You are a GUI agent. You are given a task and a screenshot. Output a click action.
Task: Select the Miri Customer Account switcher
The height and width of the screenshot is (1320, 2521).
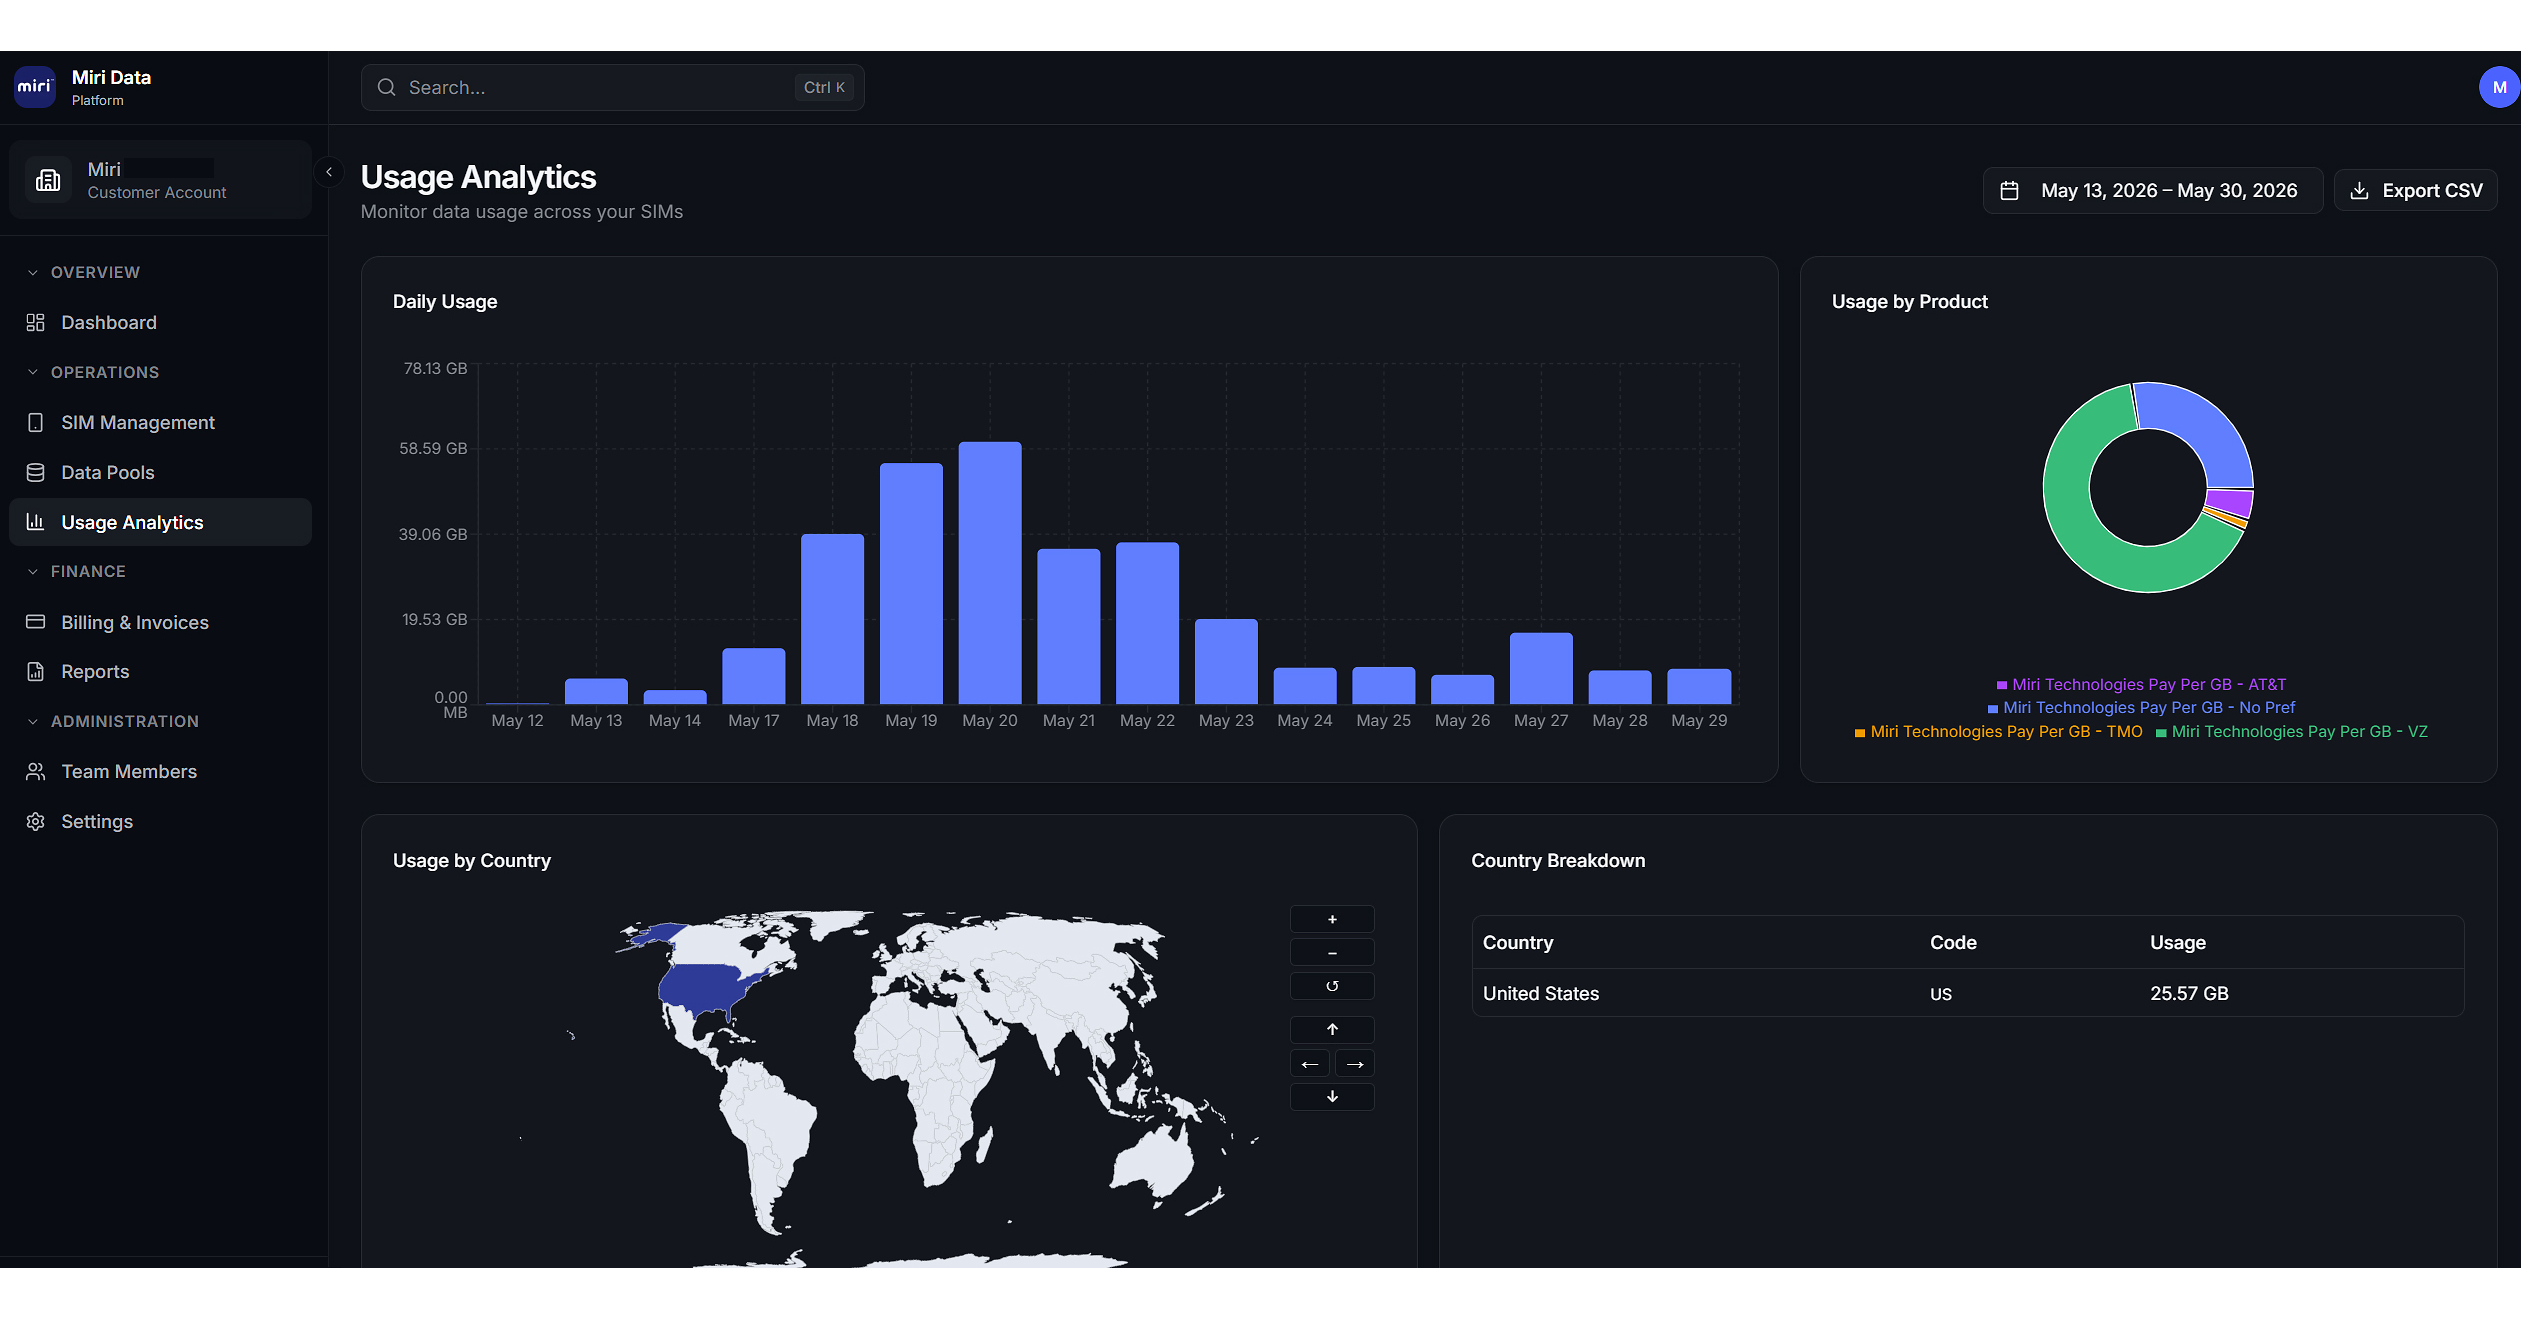pos(160,180)
